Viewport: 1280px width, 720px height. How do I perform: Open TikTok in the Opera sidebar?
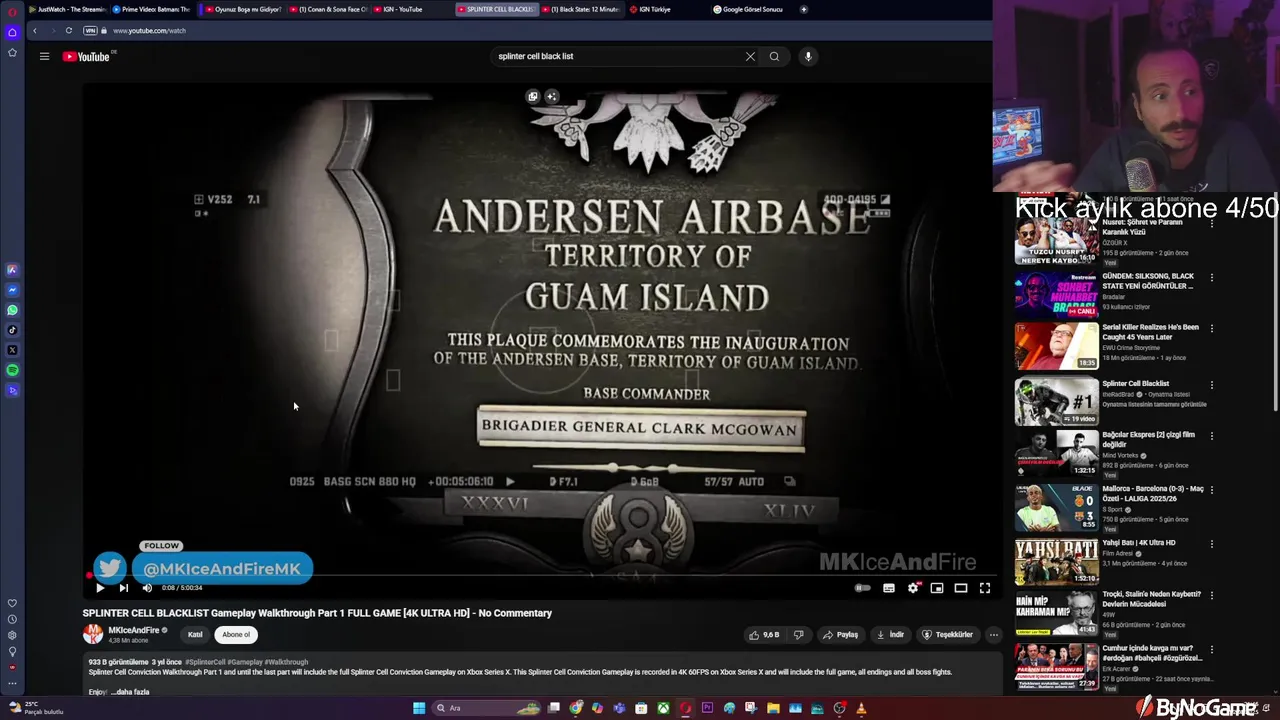tap(12, 330)
